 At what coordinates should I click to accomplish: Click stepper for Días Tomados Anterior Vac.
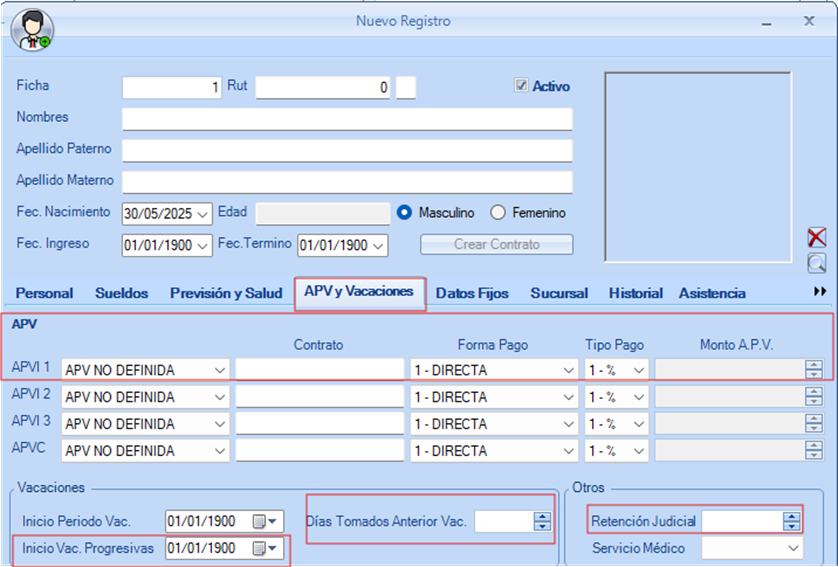[x=542, y=521]
